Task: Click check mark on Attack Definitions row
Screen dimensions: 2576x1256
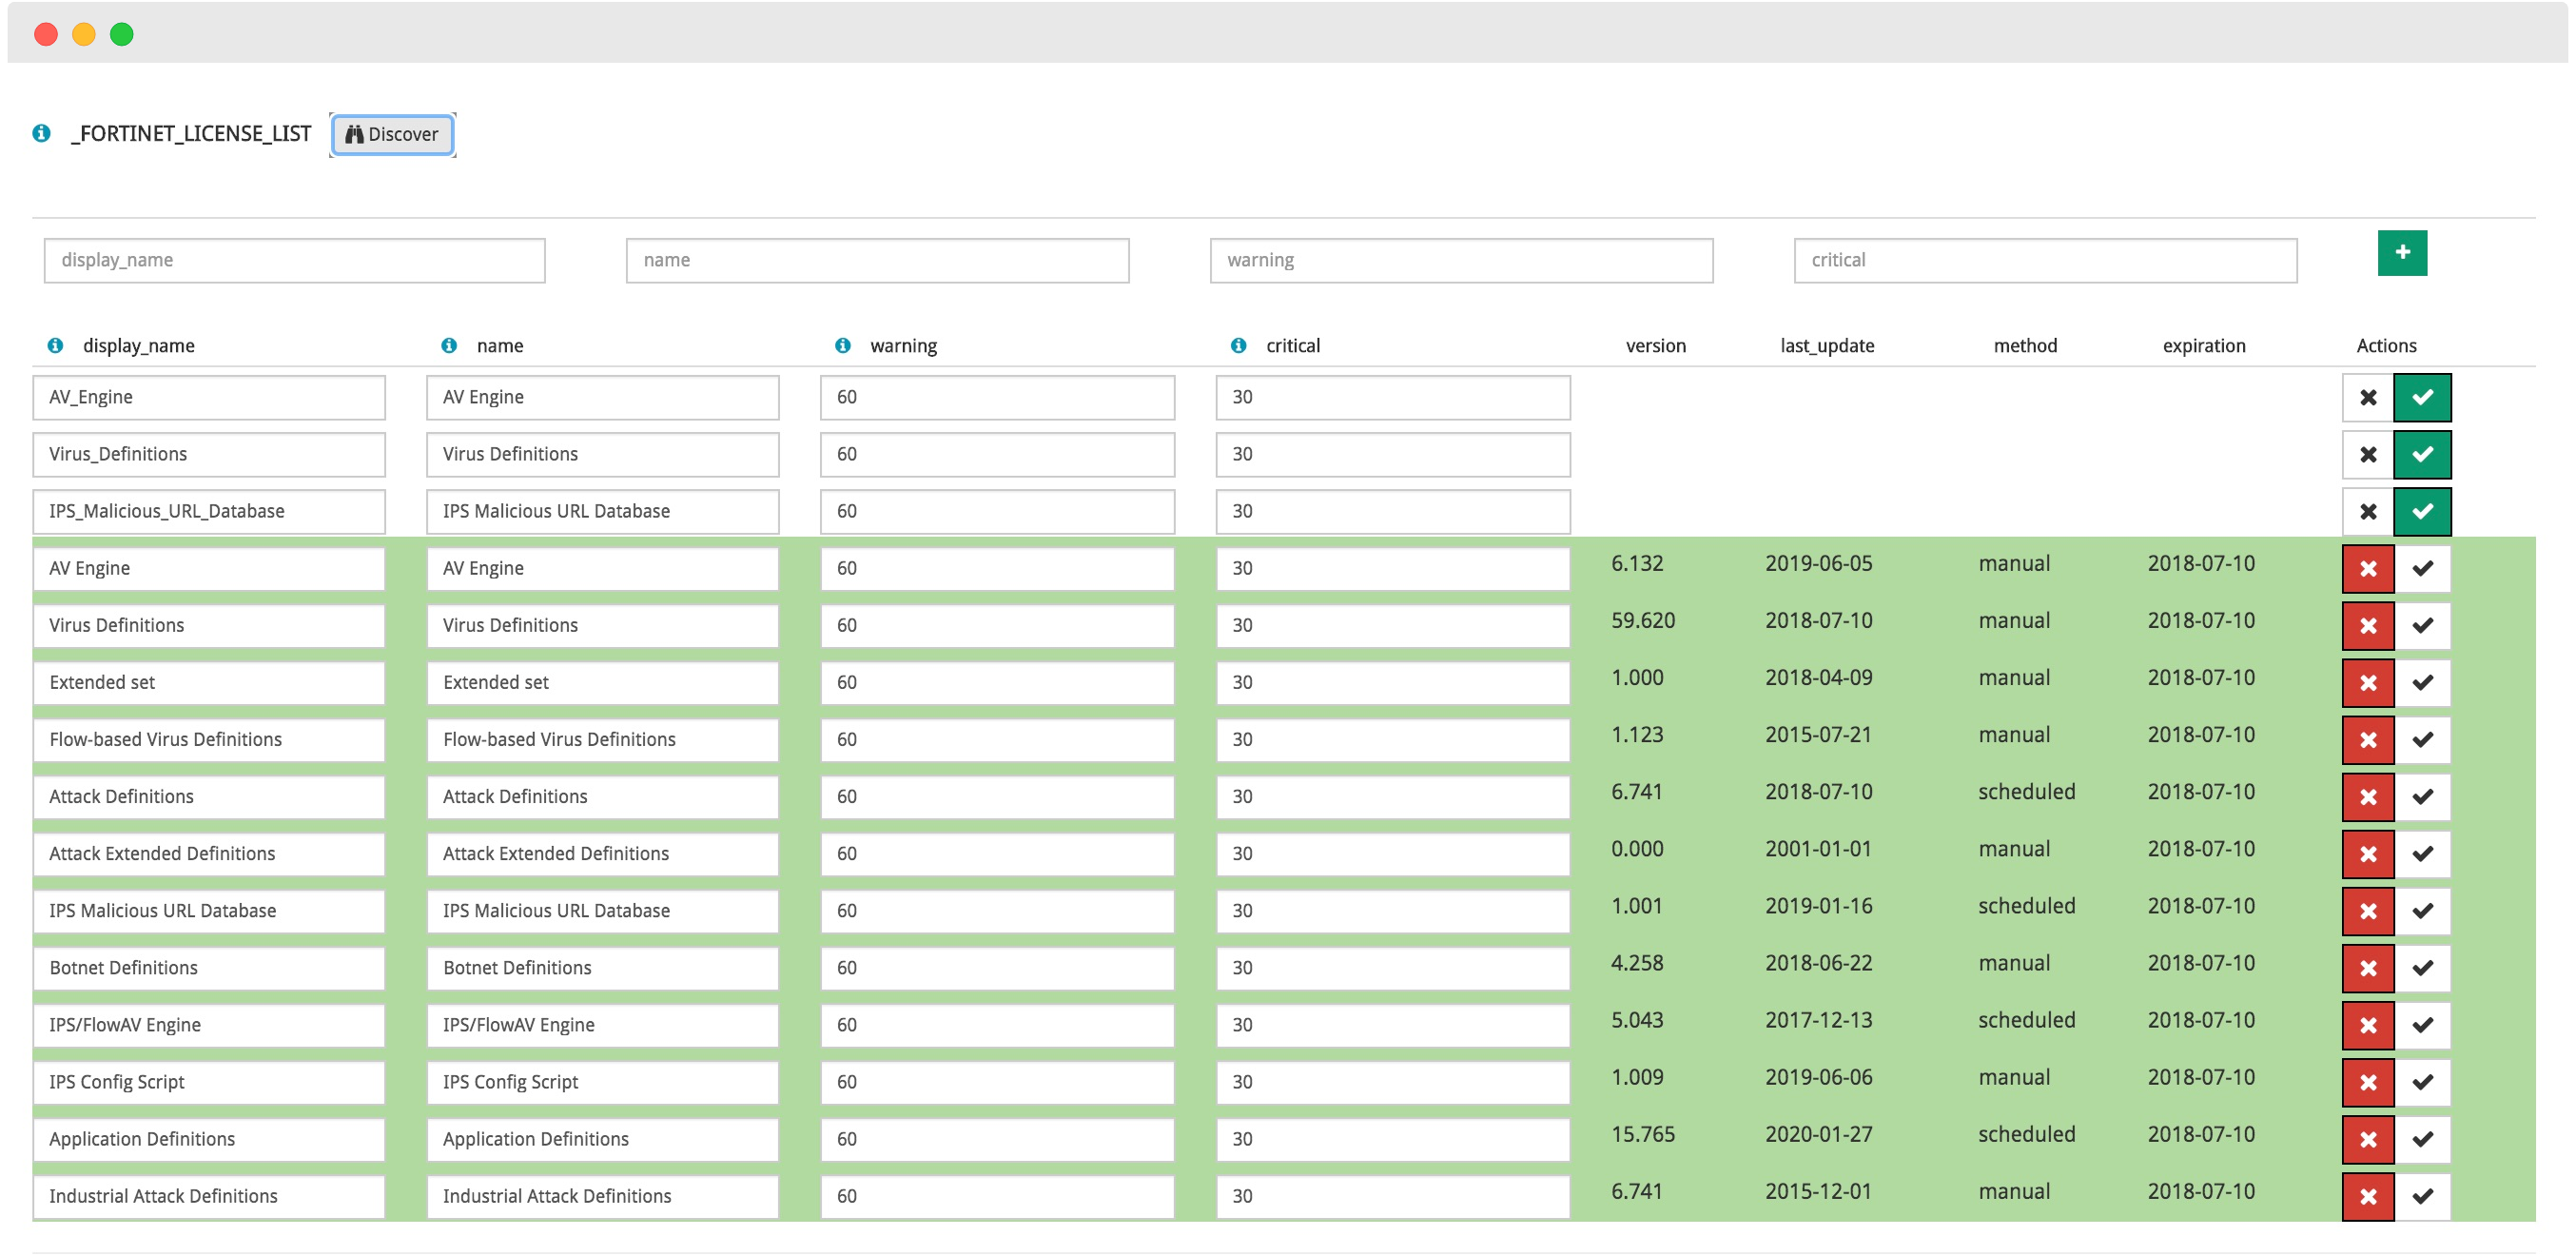Action: [2422, 796]
